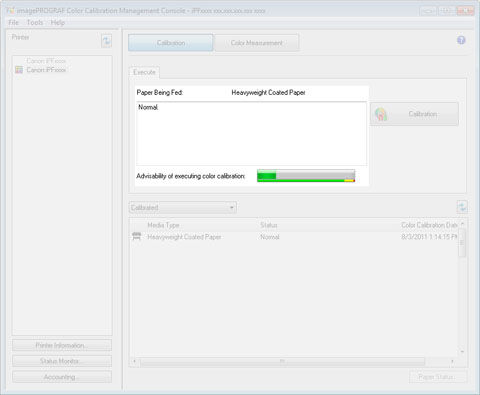Viewport: 480px width, 395px height.
Task: Refresh the Printer list icon
Action: click(x=106, y=41)
